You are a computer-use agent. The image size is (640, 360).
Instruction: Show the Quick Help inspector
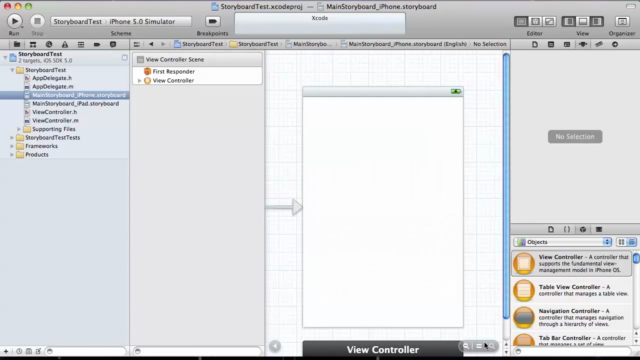[x=551, y=44]
